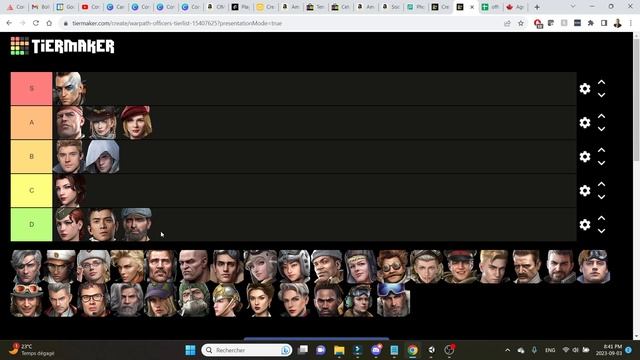This screenshot has width=640, height=360.
Task: Open the Windows Start menu
Action: pos(190,350)
